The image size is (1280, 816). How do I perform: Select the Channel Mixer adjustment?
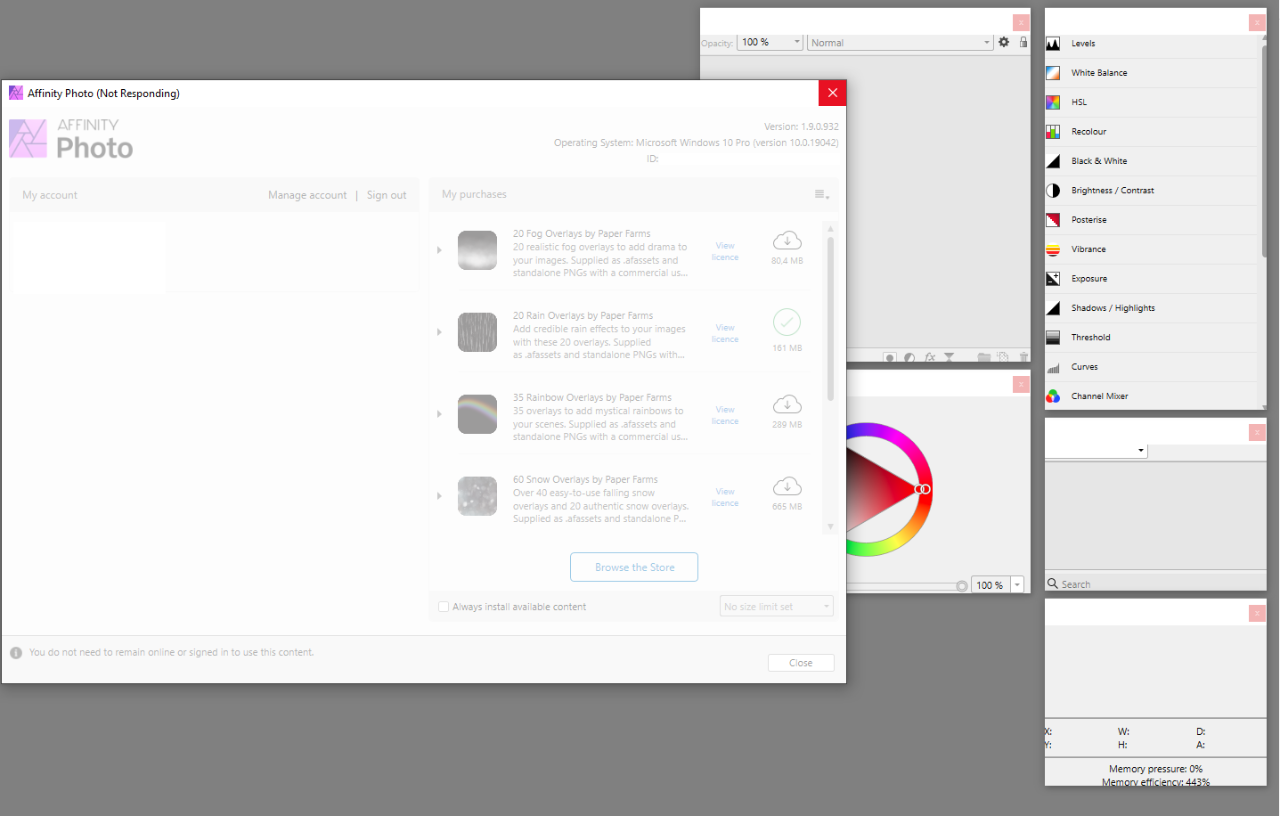click(1150, 396)
